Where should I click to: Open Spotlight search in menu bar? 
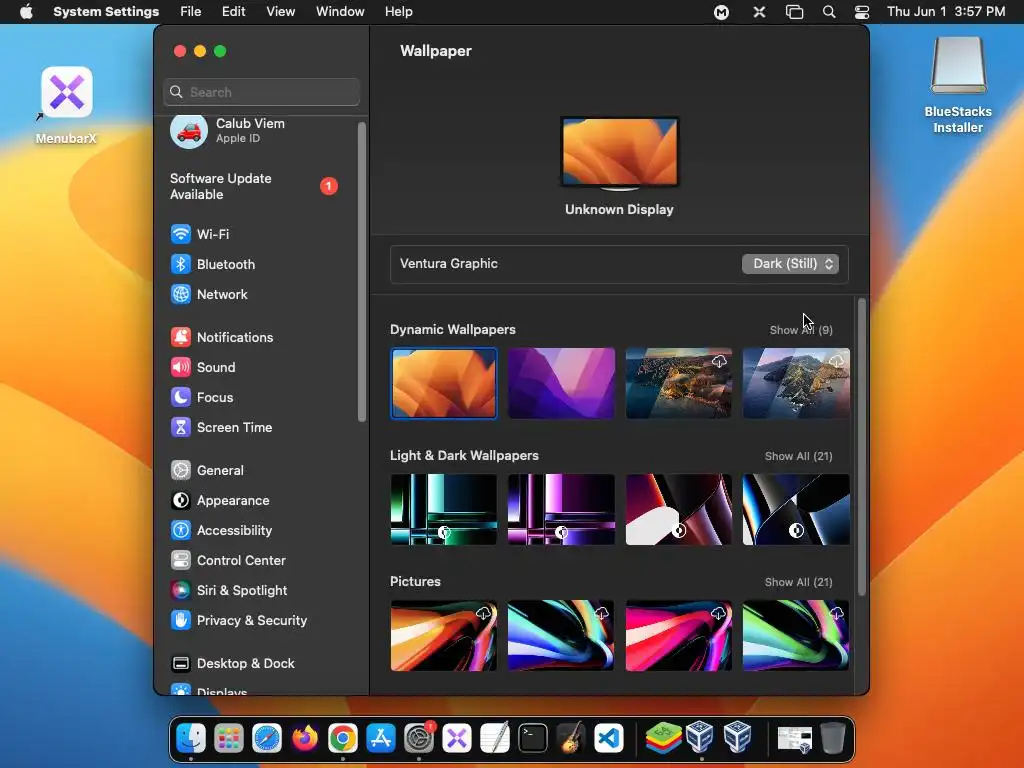(x=829, y=12)
